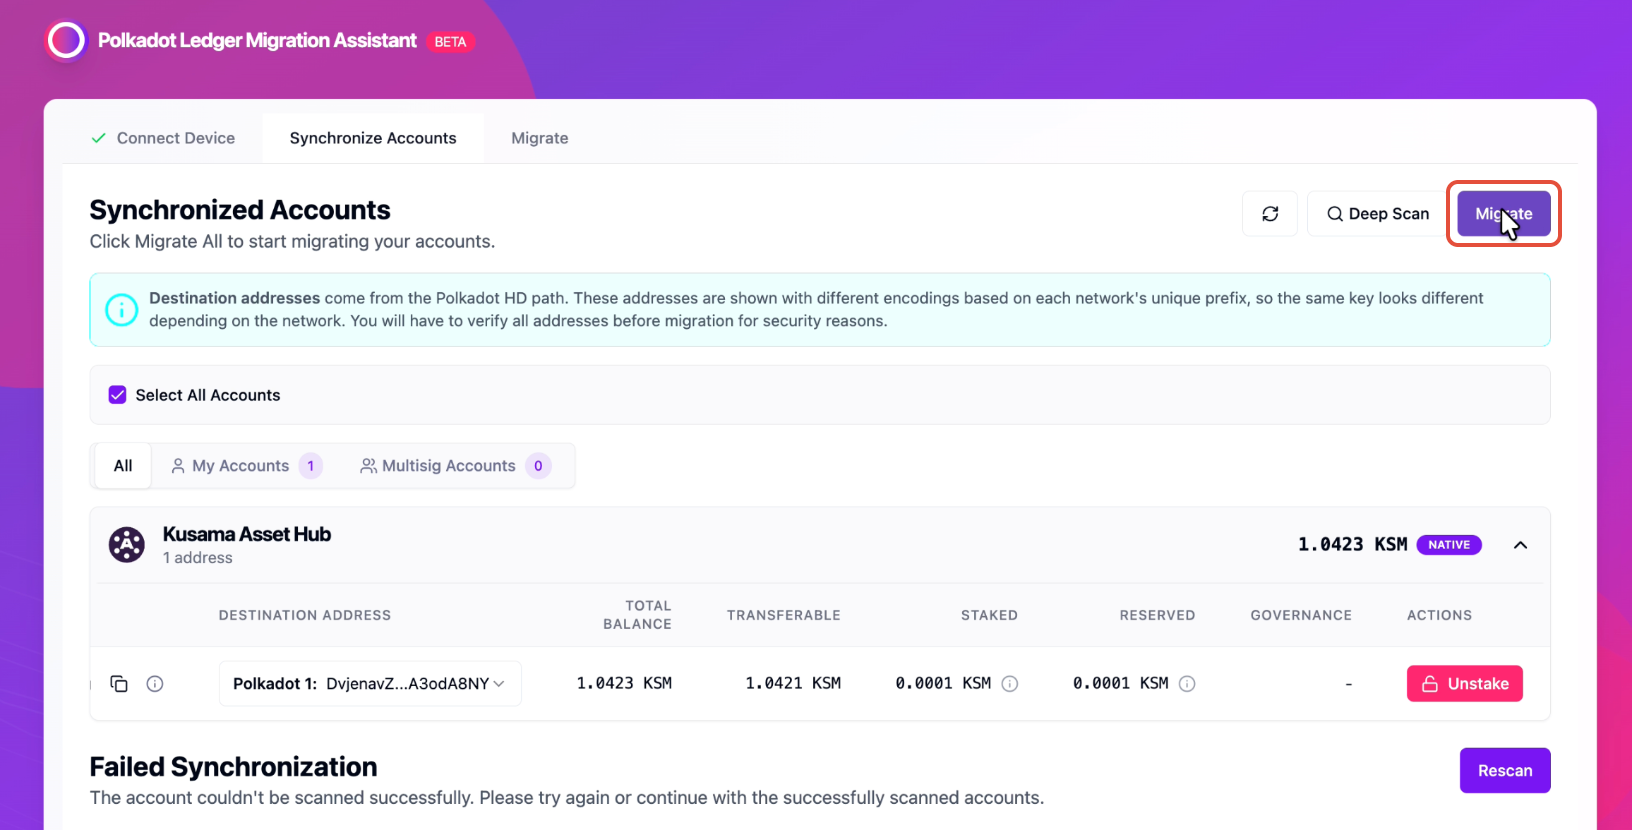Collapse the Kusama Asset Hub section chevron
This screenshot has height=830, width=1632.
(1520, 545)
